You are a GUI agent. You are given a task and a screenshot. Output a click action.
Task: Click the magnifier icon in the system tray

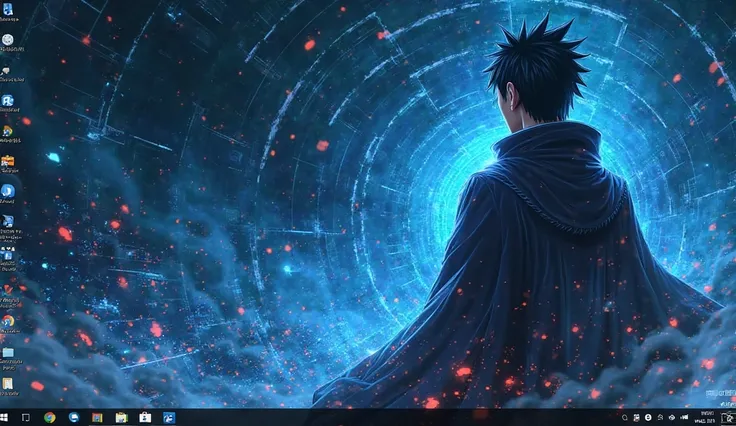click(625, 417)
